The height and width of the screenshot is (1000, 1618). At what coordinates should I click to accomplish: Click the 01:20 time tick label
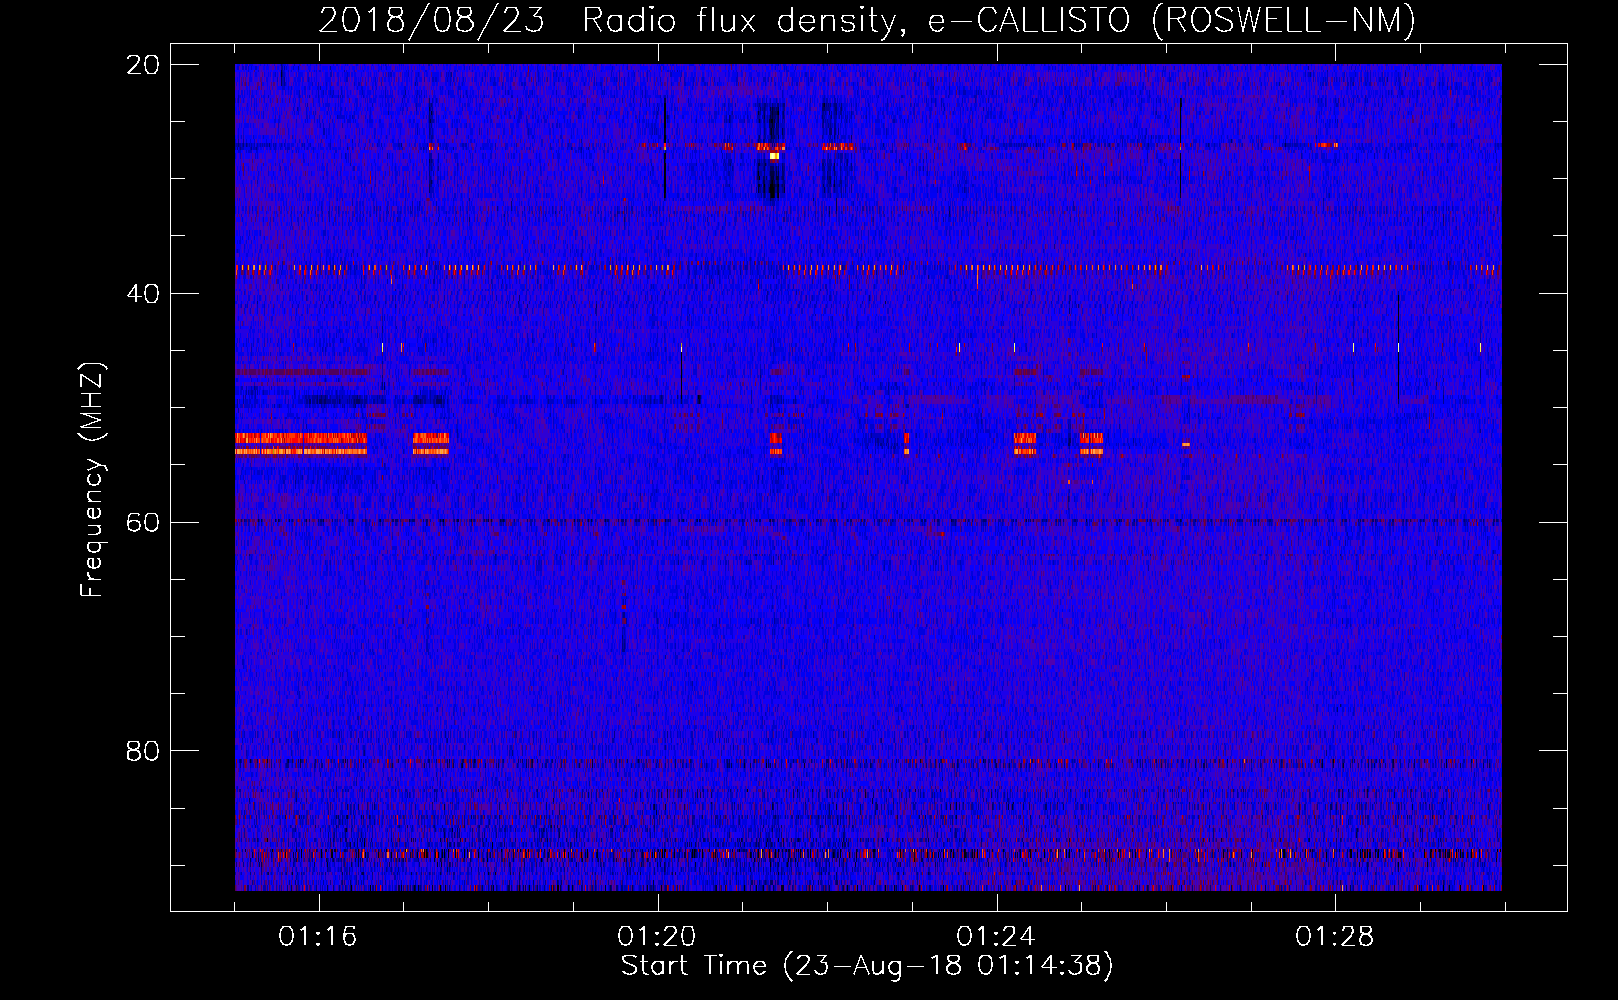657,937
